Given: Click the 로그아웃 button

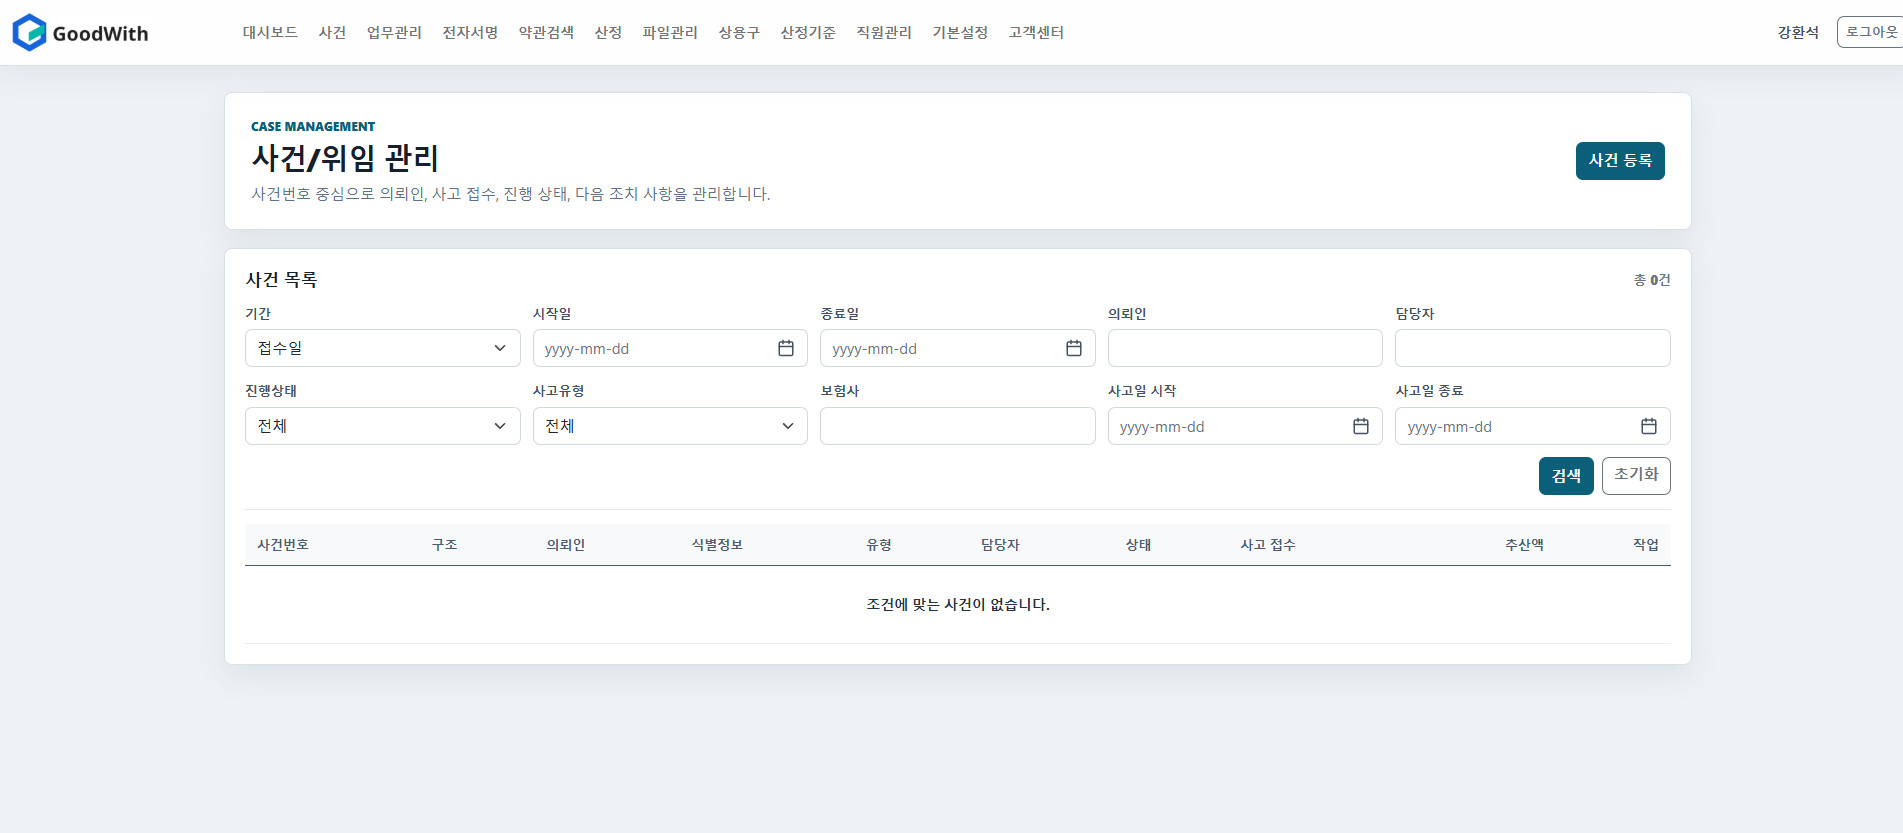Looking at the screenshot, I should (1870, 32).
